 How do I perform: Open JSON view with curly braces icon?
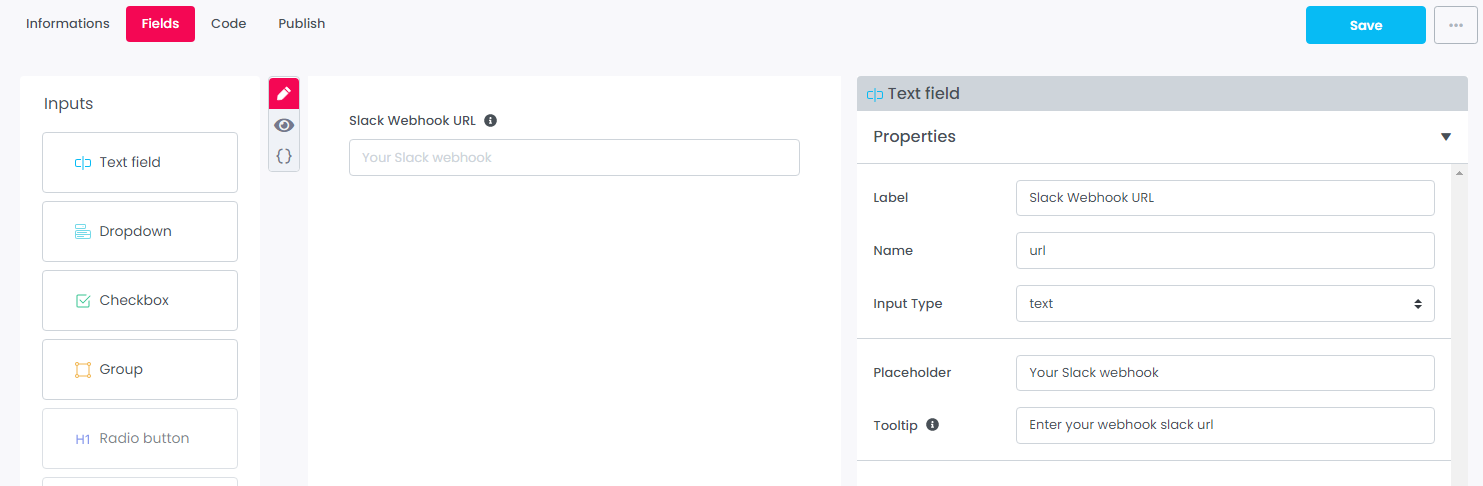click(x=284, y=156)
